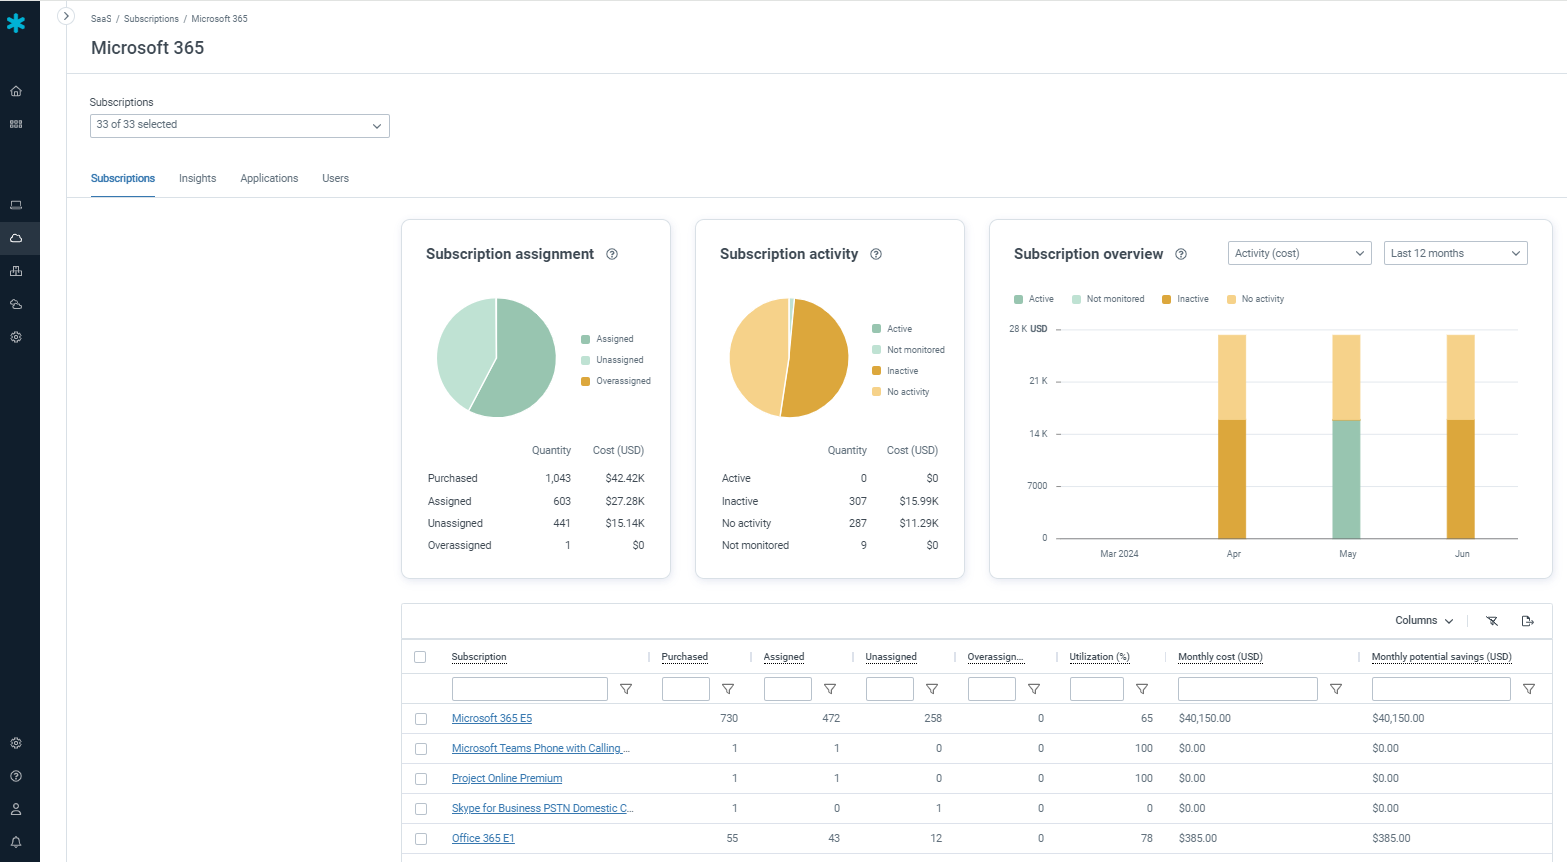Click filter icon for Purchased column
Image resolution: width=1567 pixels, height=862 pixels.
[728, 689]
